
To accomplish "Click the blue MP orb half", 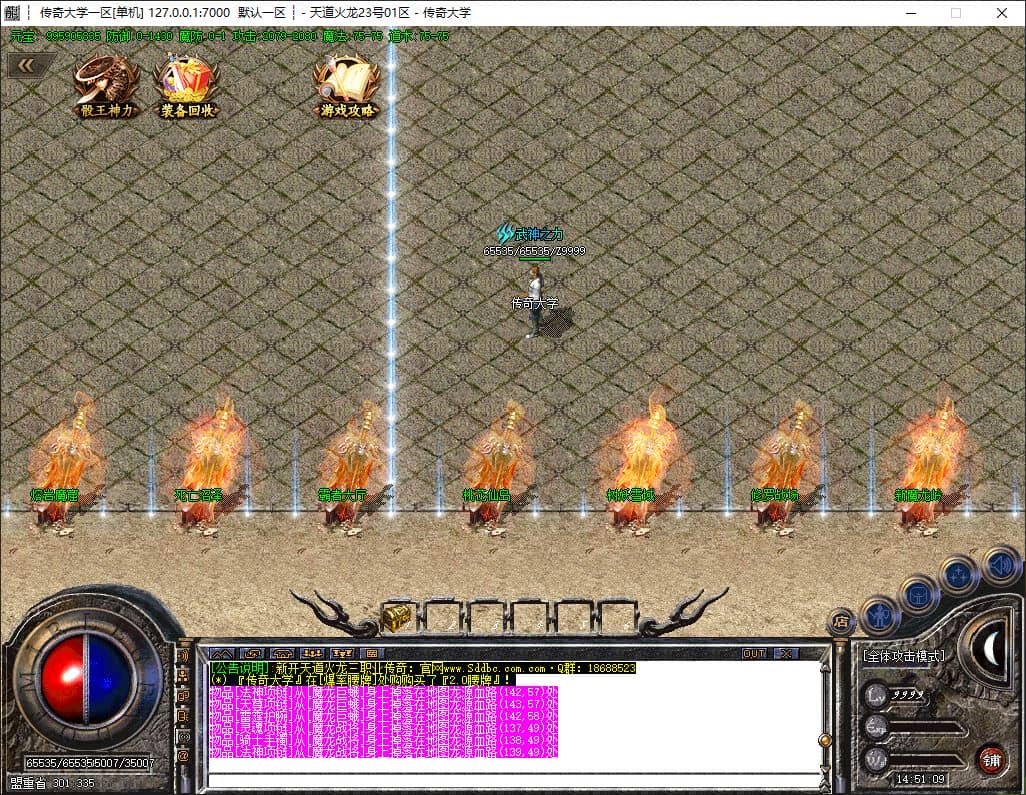I will tap(108, 679).
